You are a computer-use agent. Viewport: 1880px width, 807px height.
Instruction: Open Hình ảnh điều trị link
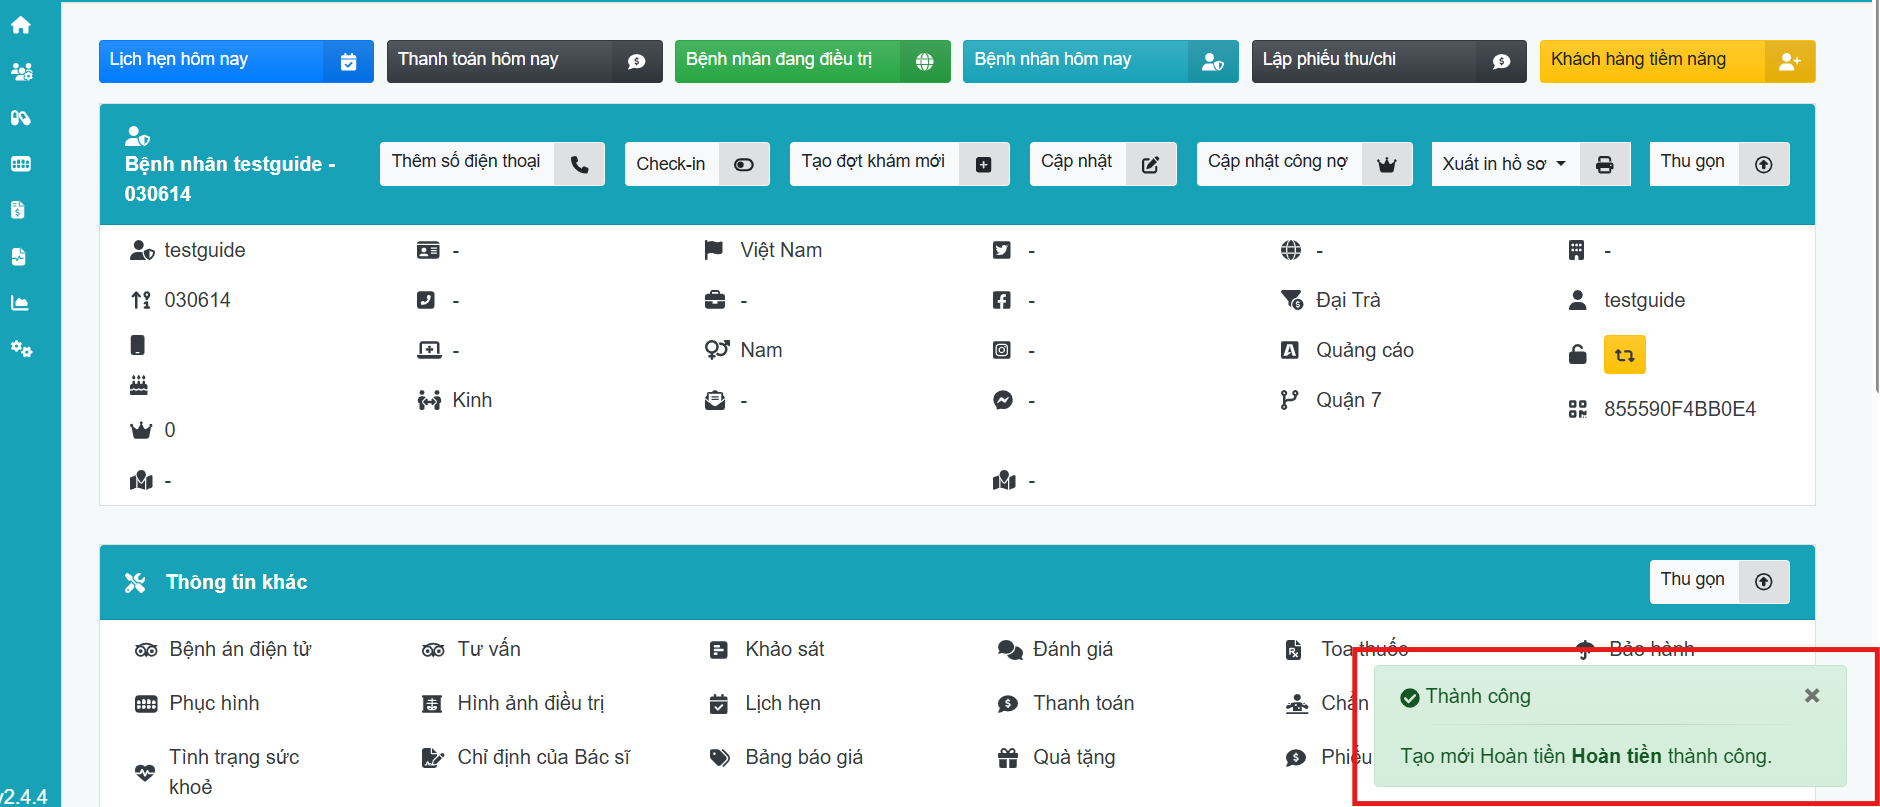pos(530,704)
